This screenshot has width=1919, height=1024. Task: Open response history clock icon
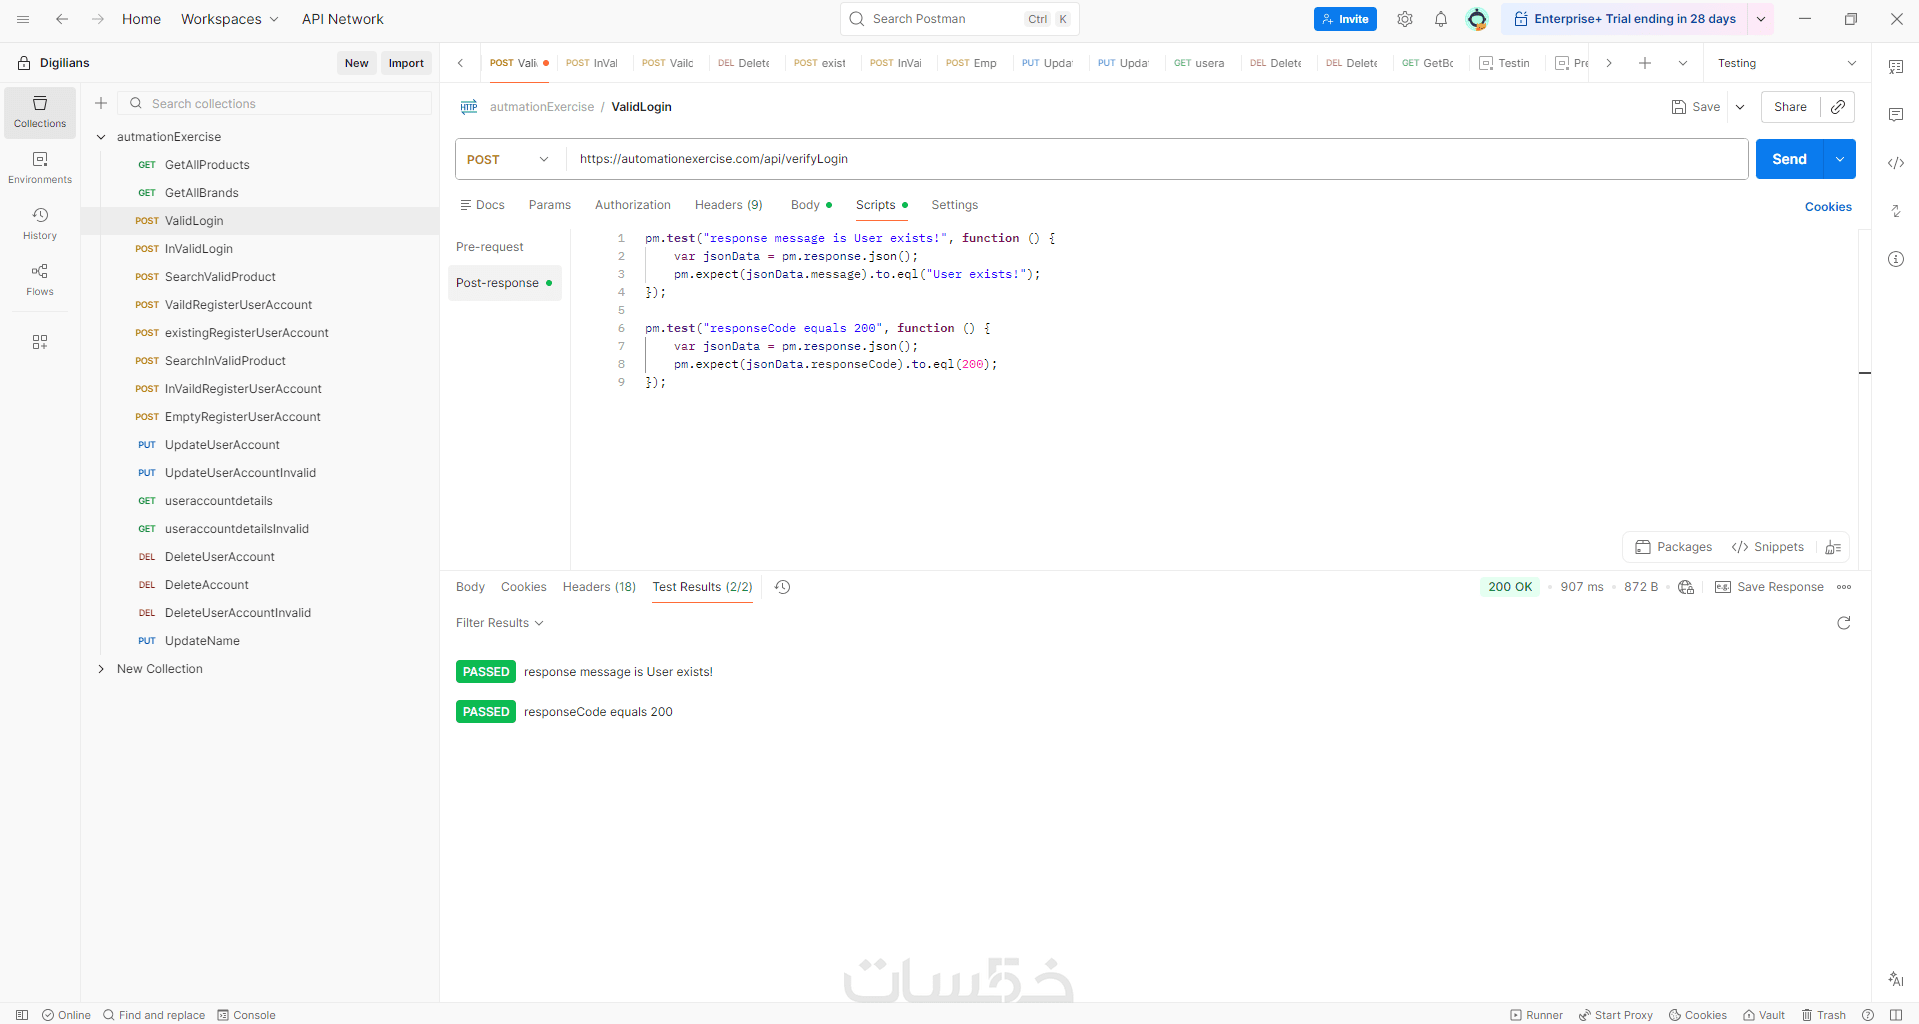[x=783, y=587]
